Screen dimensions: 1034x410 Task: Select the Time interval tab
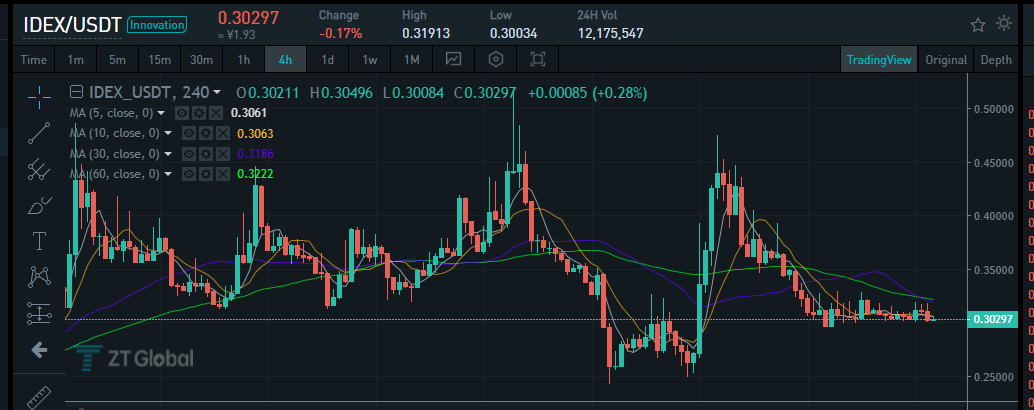pos(34,59)
